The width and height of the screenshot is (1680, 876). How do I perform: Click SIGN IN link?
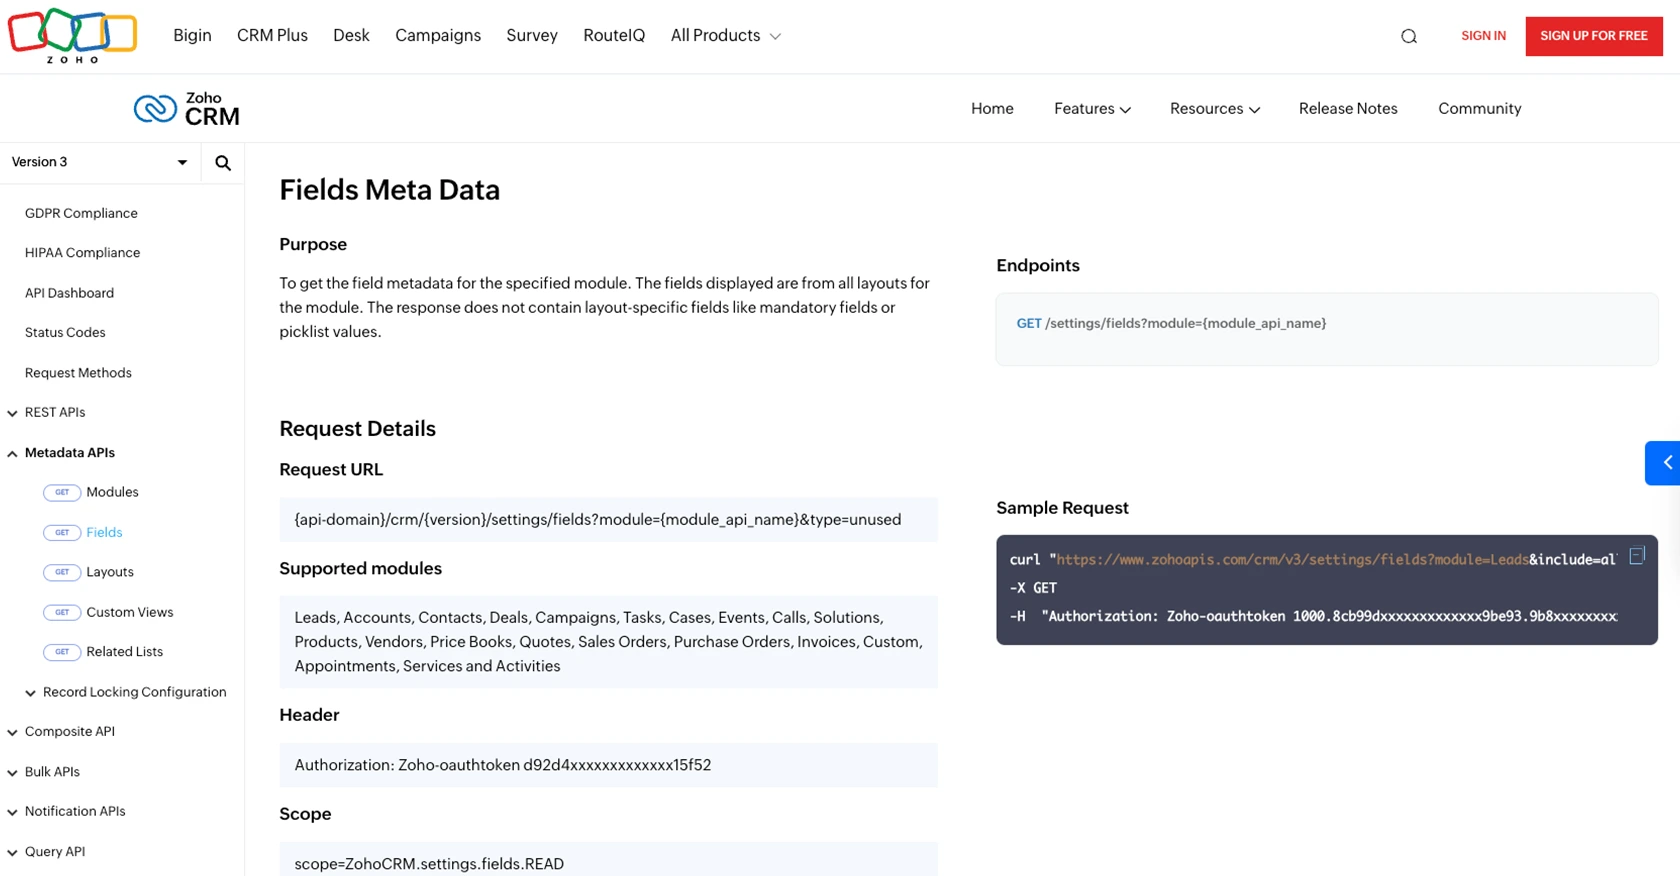coord(1483,36)
